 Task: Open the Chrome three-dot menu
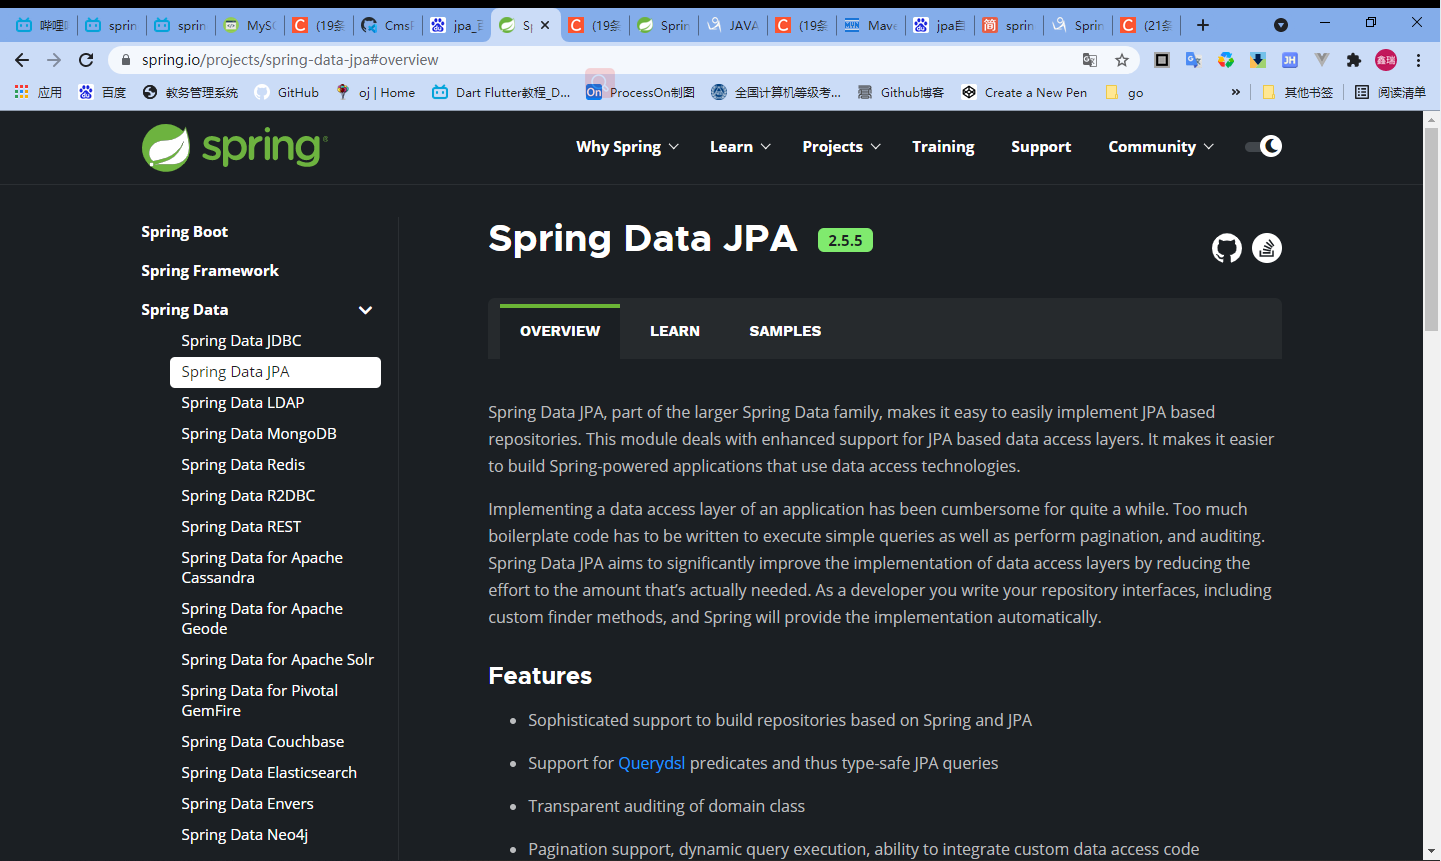1418,60
